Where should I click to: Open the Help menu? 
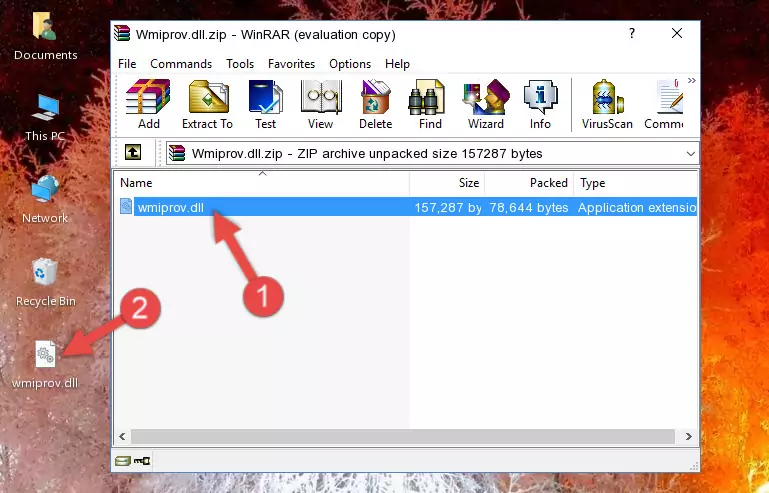[x=397, y=64]
